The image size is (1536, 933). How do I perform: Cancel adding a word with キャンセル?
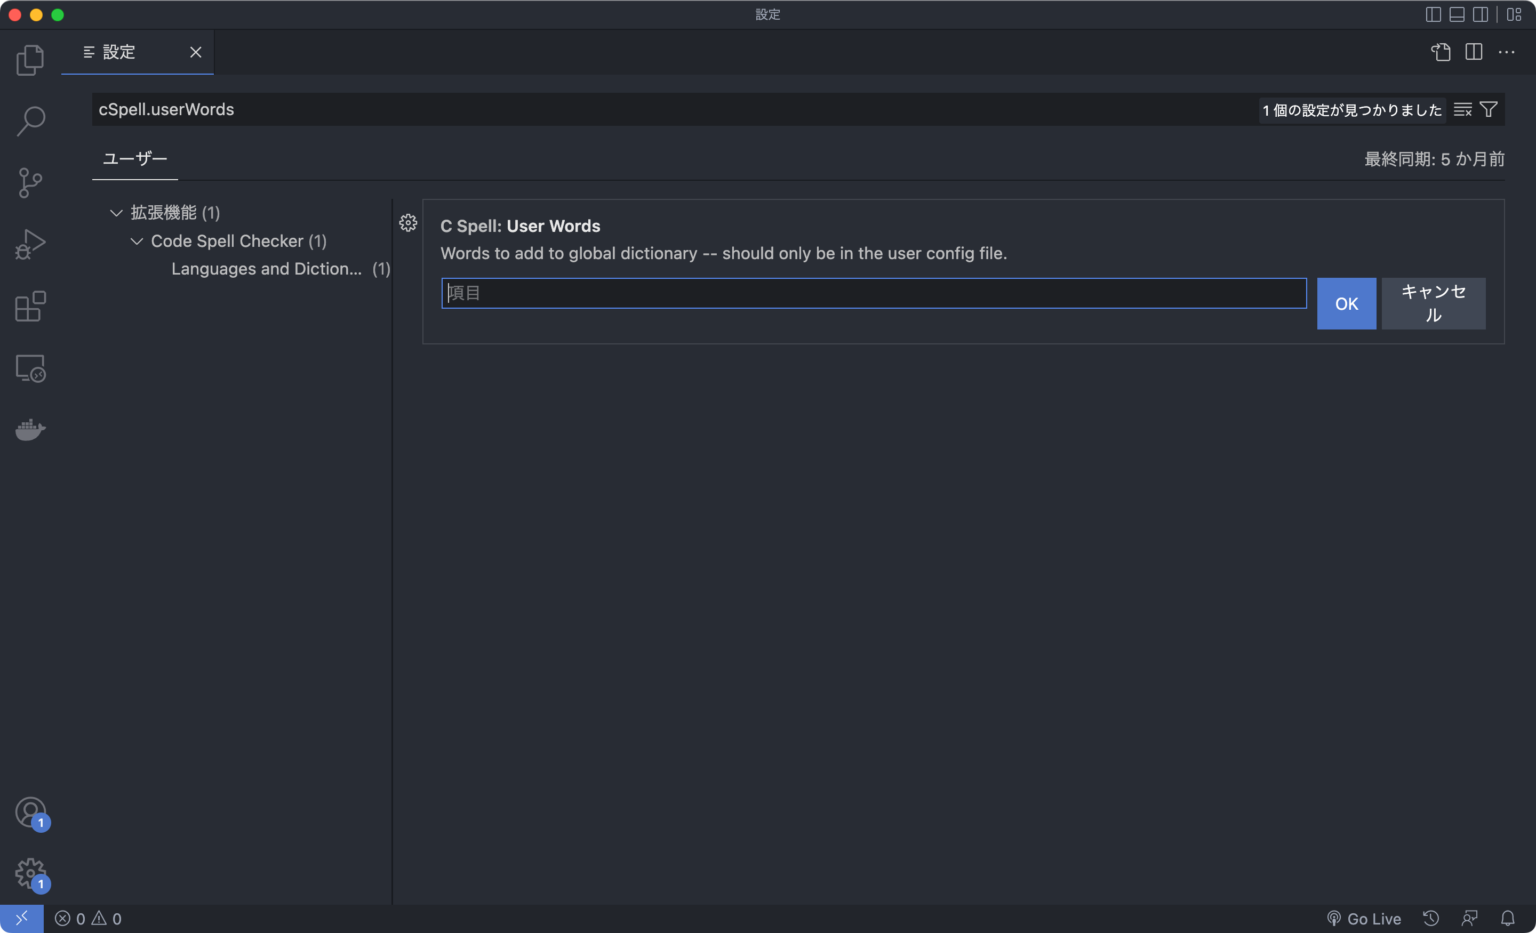pyautogui.click(x=1432, y=303)
